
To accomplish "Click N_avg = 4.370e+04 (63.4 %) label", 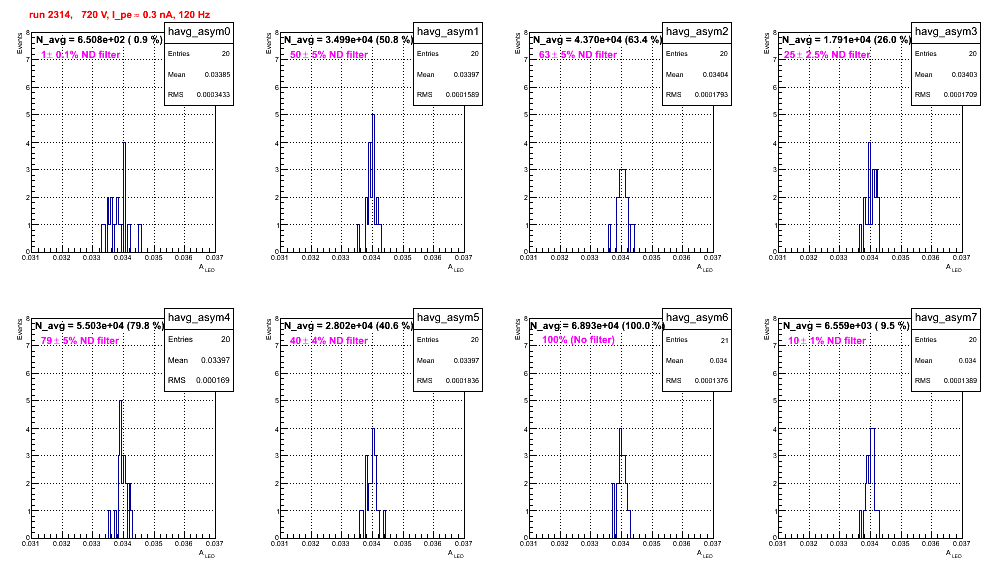I will (x=597, y=40).
